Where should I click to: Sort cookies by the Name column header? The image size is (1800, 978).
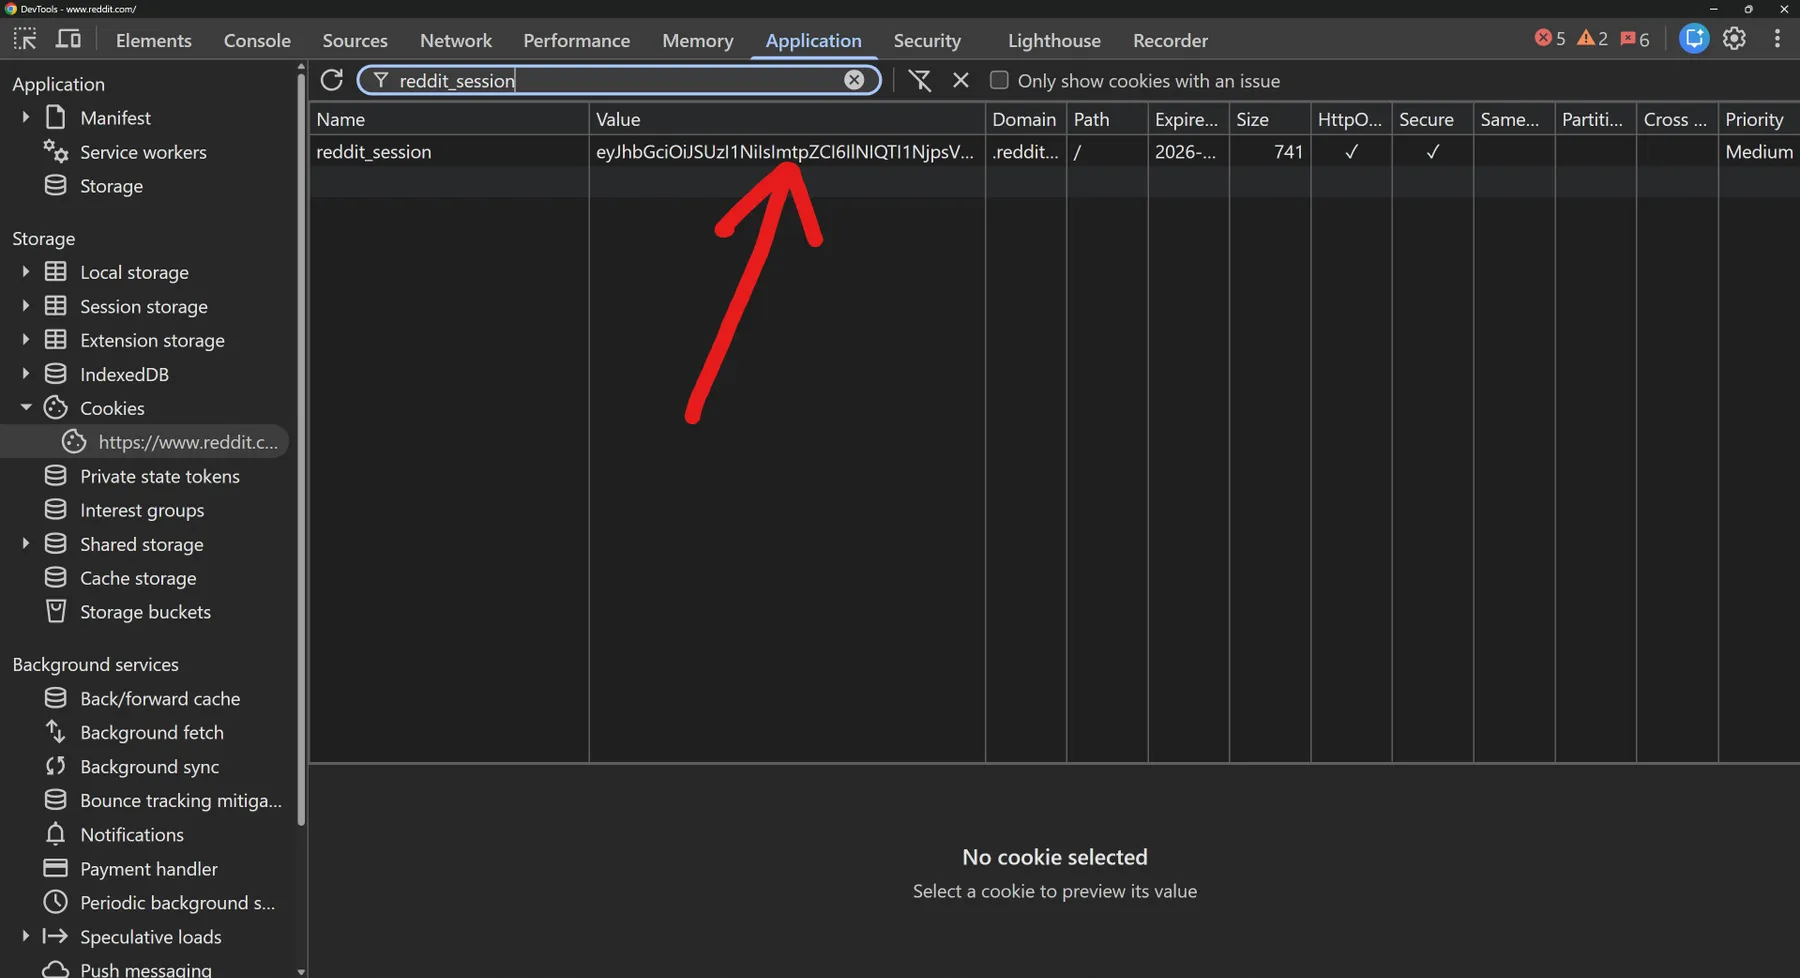point(449,119)
